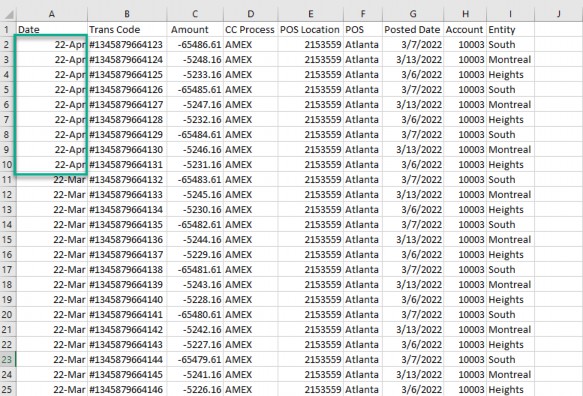Click the 22-Apr date in row 10
This screenshot has height=396, width=583.
coord(52,164)
